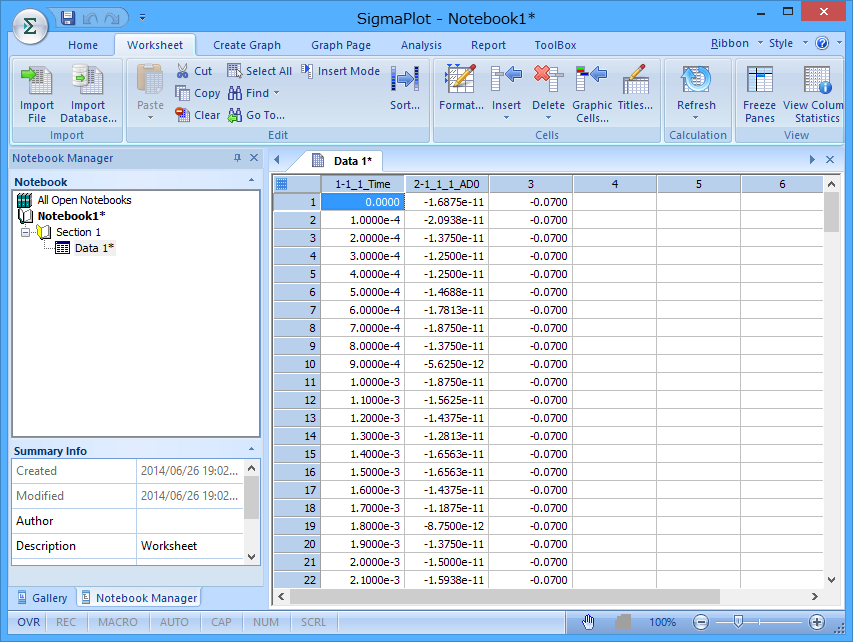Viewport: 853px width, 642px height.
Task: Open the Go To cell tool
Action: 256,115
